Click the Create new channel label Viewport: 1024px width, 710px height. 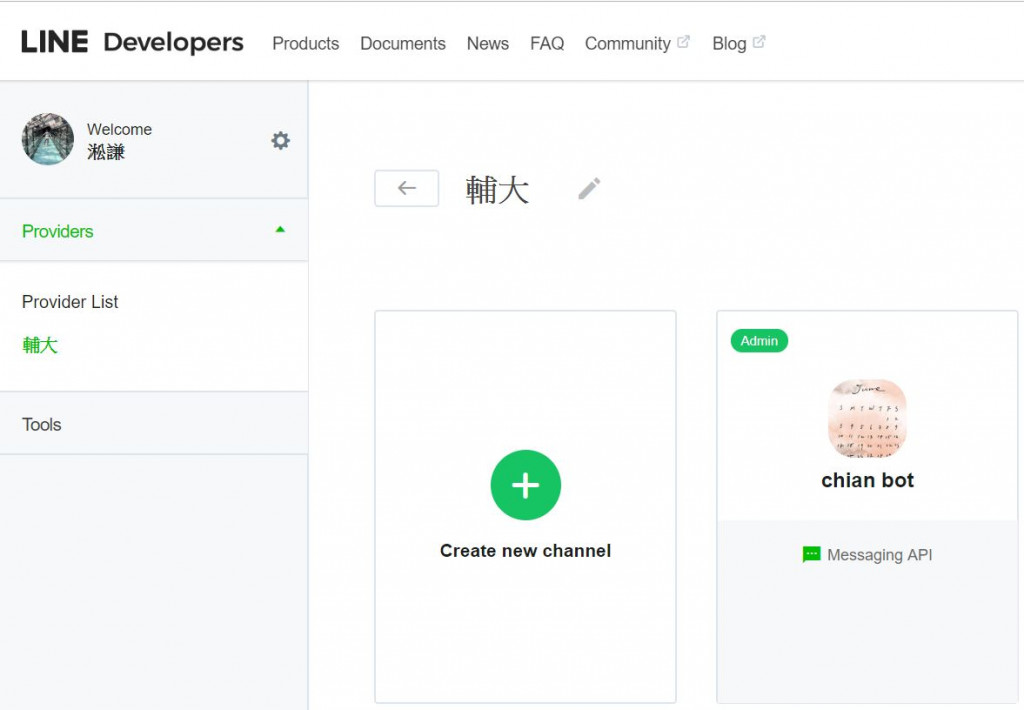(x=525, y=551)
